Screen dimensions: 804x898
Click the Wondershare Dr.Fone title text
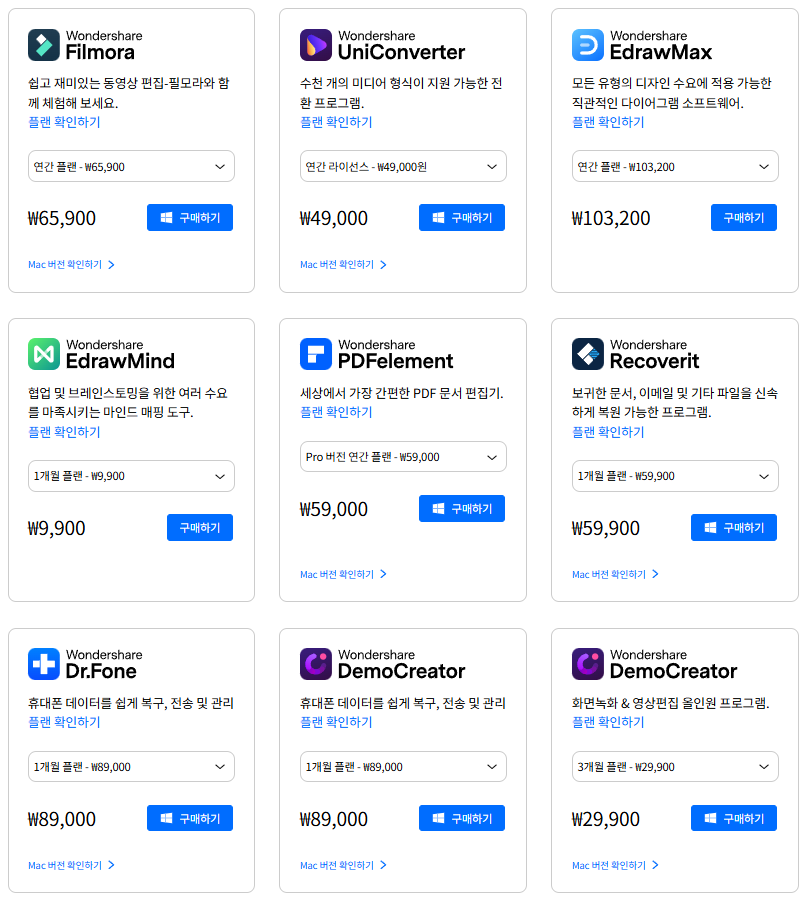point(104,664)
